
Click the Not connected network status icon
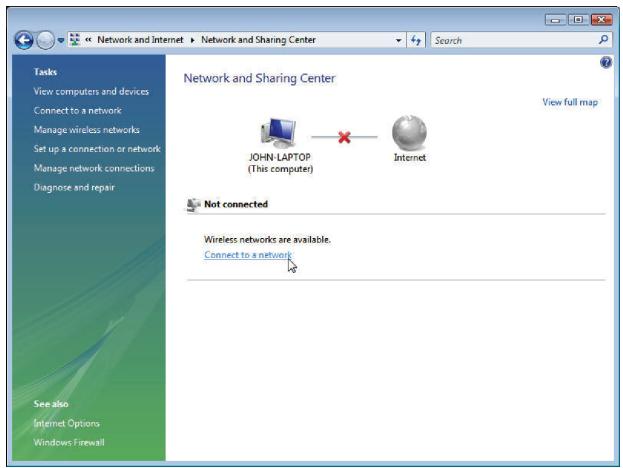[x=193, y=205]
